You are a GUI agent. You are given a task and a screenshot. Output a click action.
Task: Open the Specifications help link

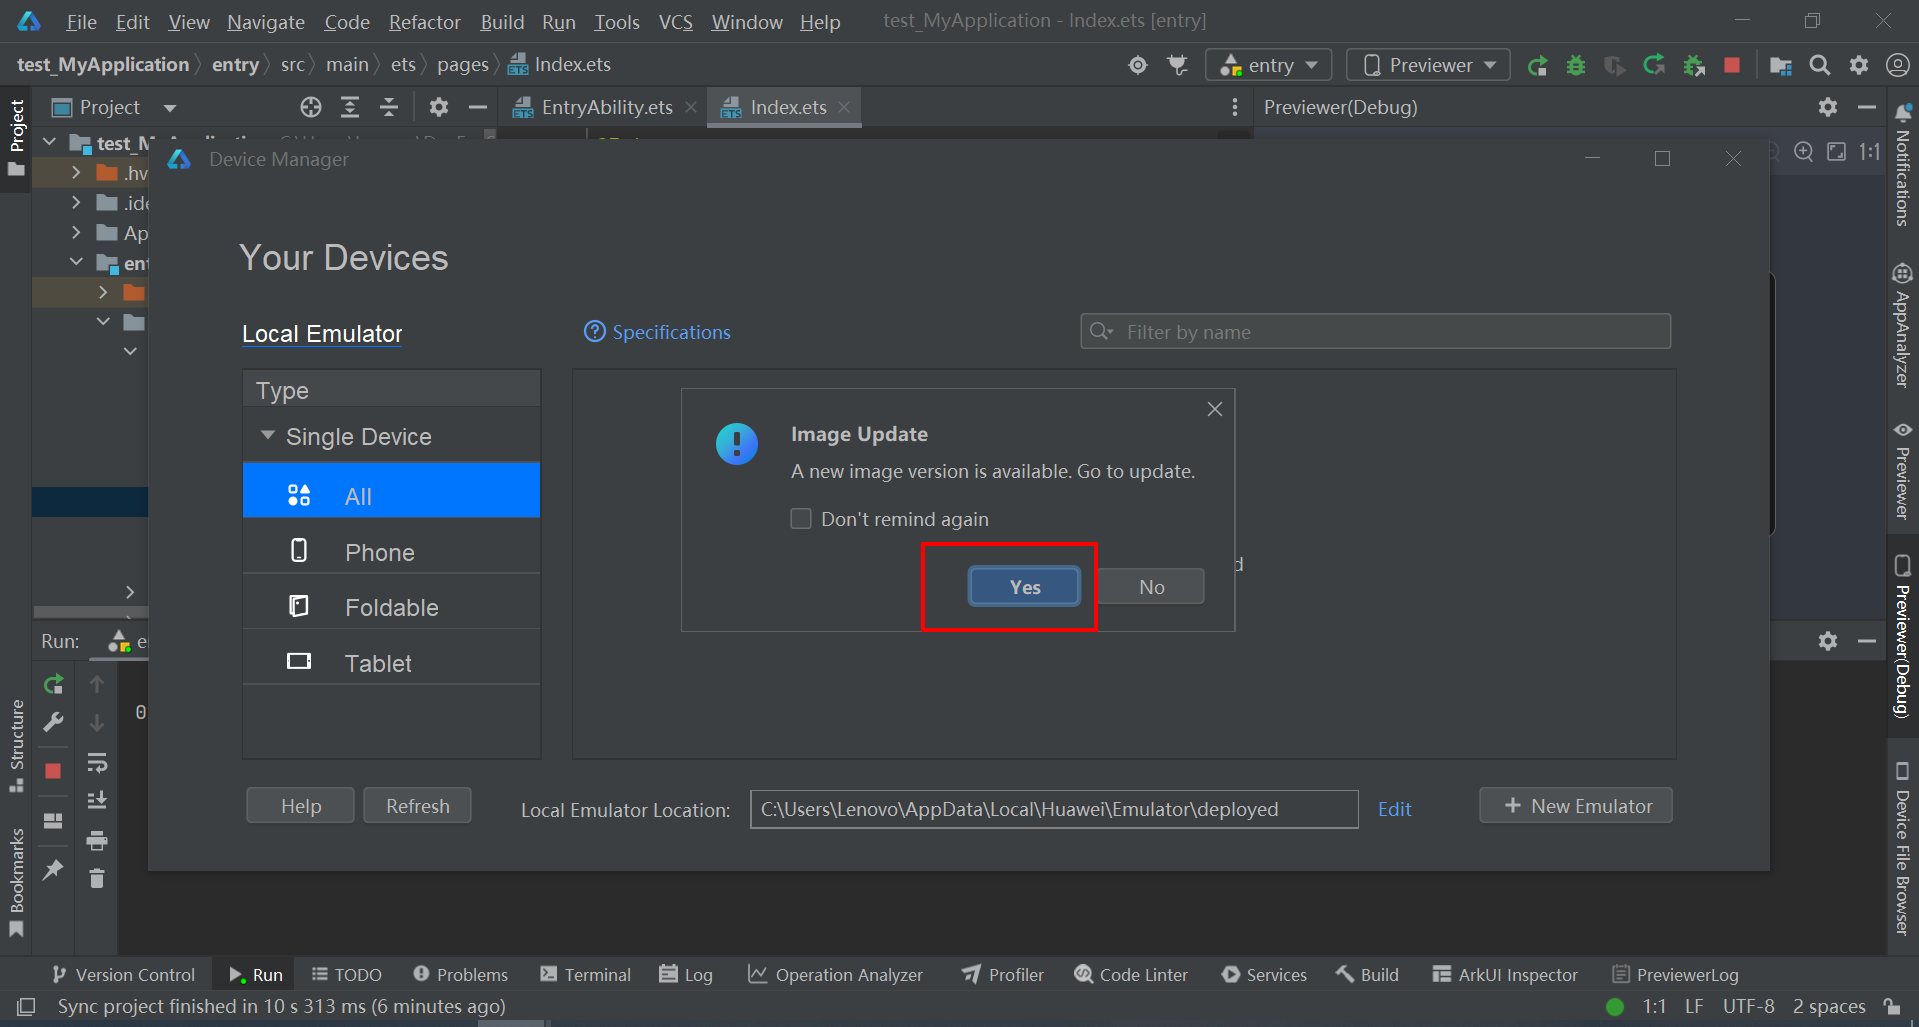coord(657,332)
